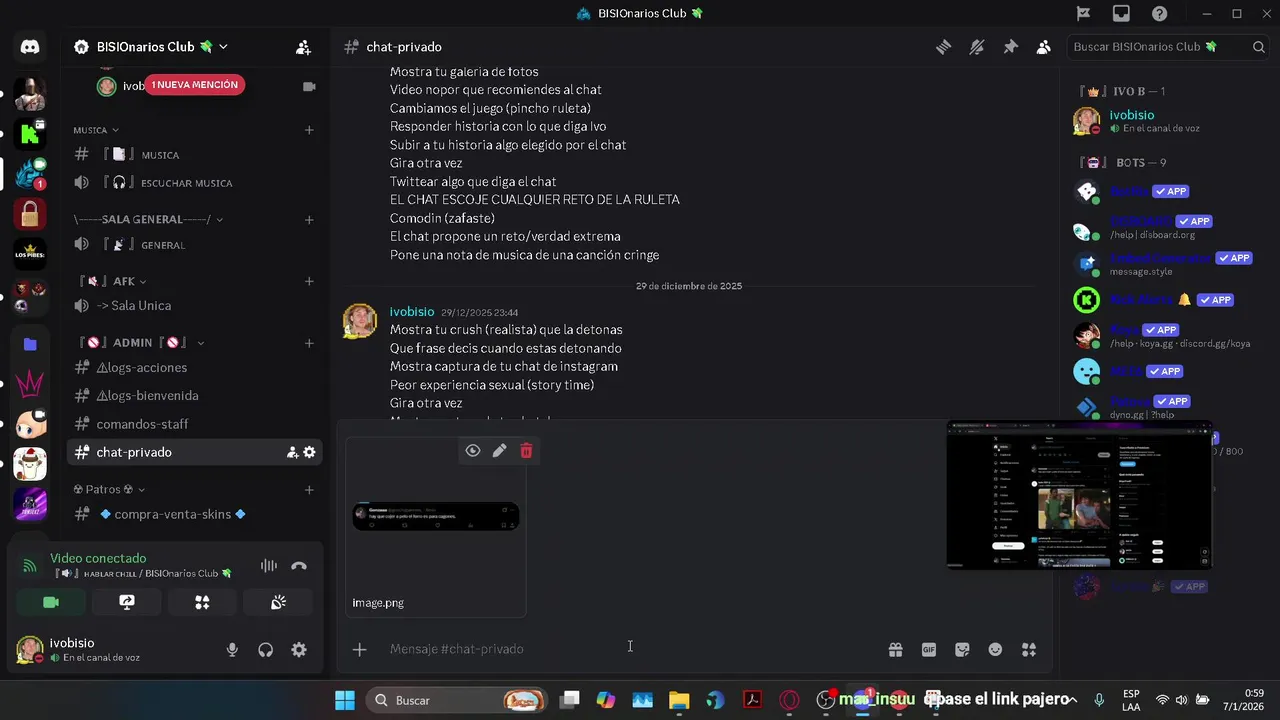Open the compra-venta-skins channel
1280x720 pixels.
pyautogui.click(x=194, y=514)
